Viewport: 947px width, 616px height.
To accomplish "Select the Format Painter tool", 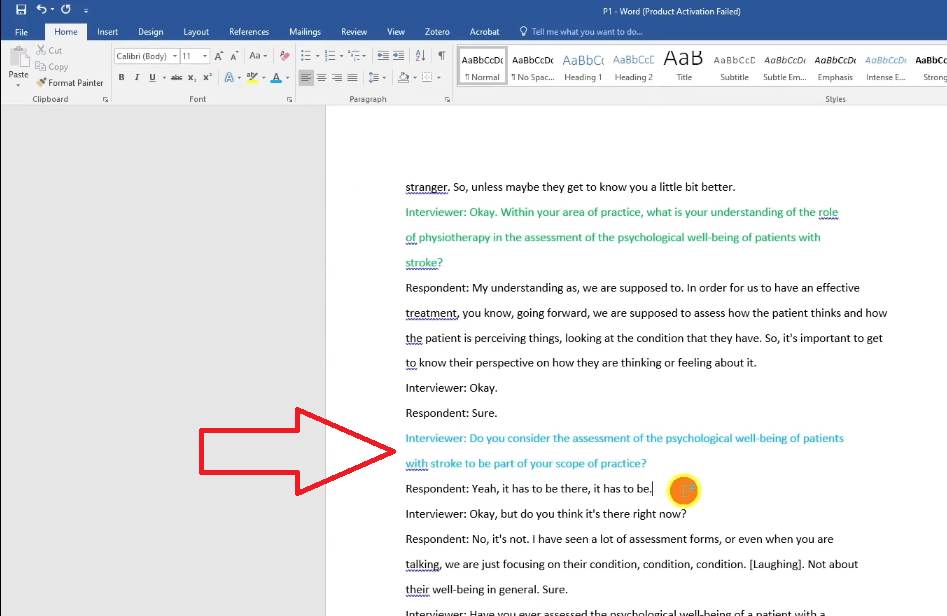I will pos(70,83).
